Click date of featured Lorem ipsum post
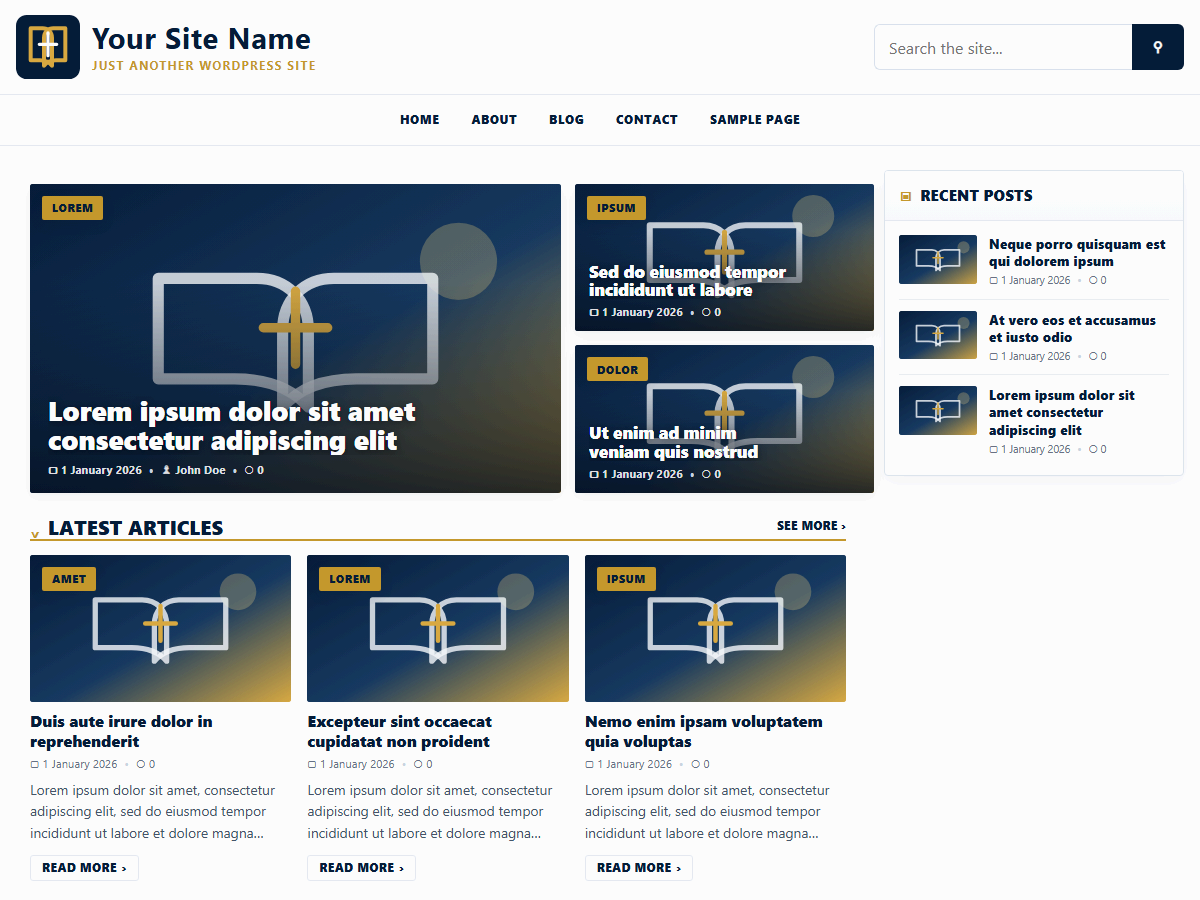This screenshot has width=1200, height=900. 95,470
